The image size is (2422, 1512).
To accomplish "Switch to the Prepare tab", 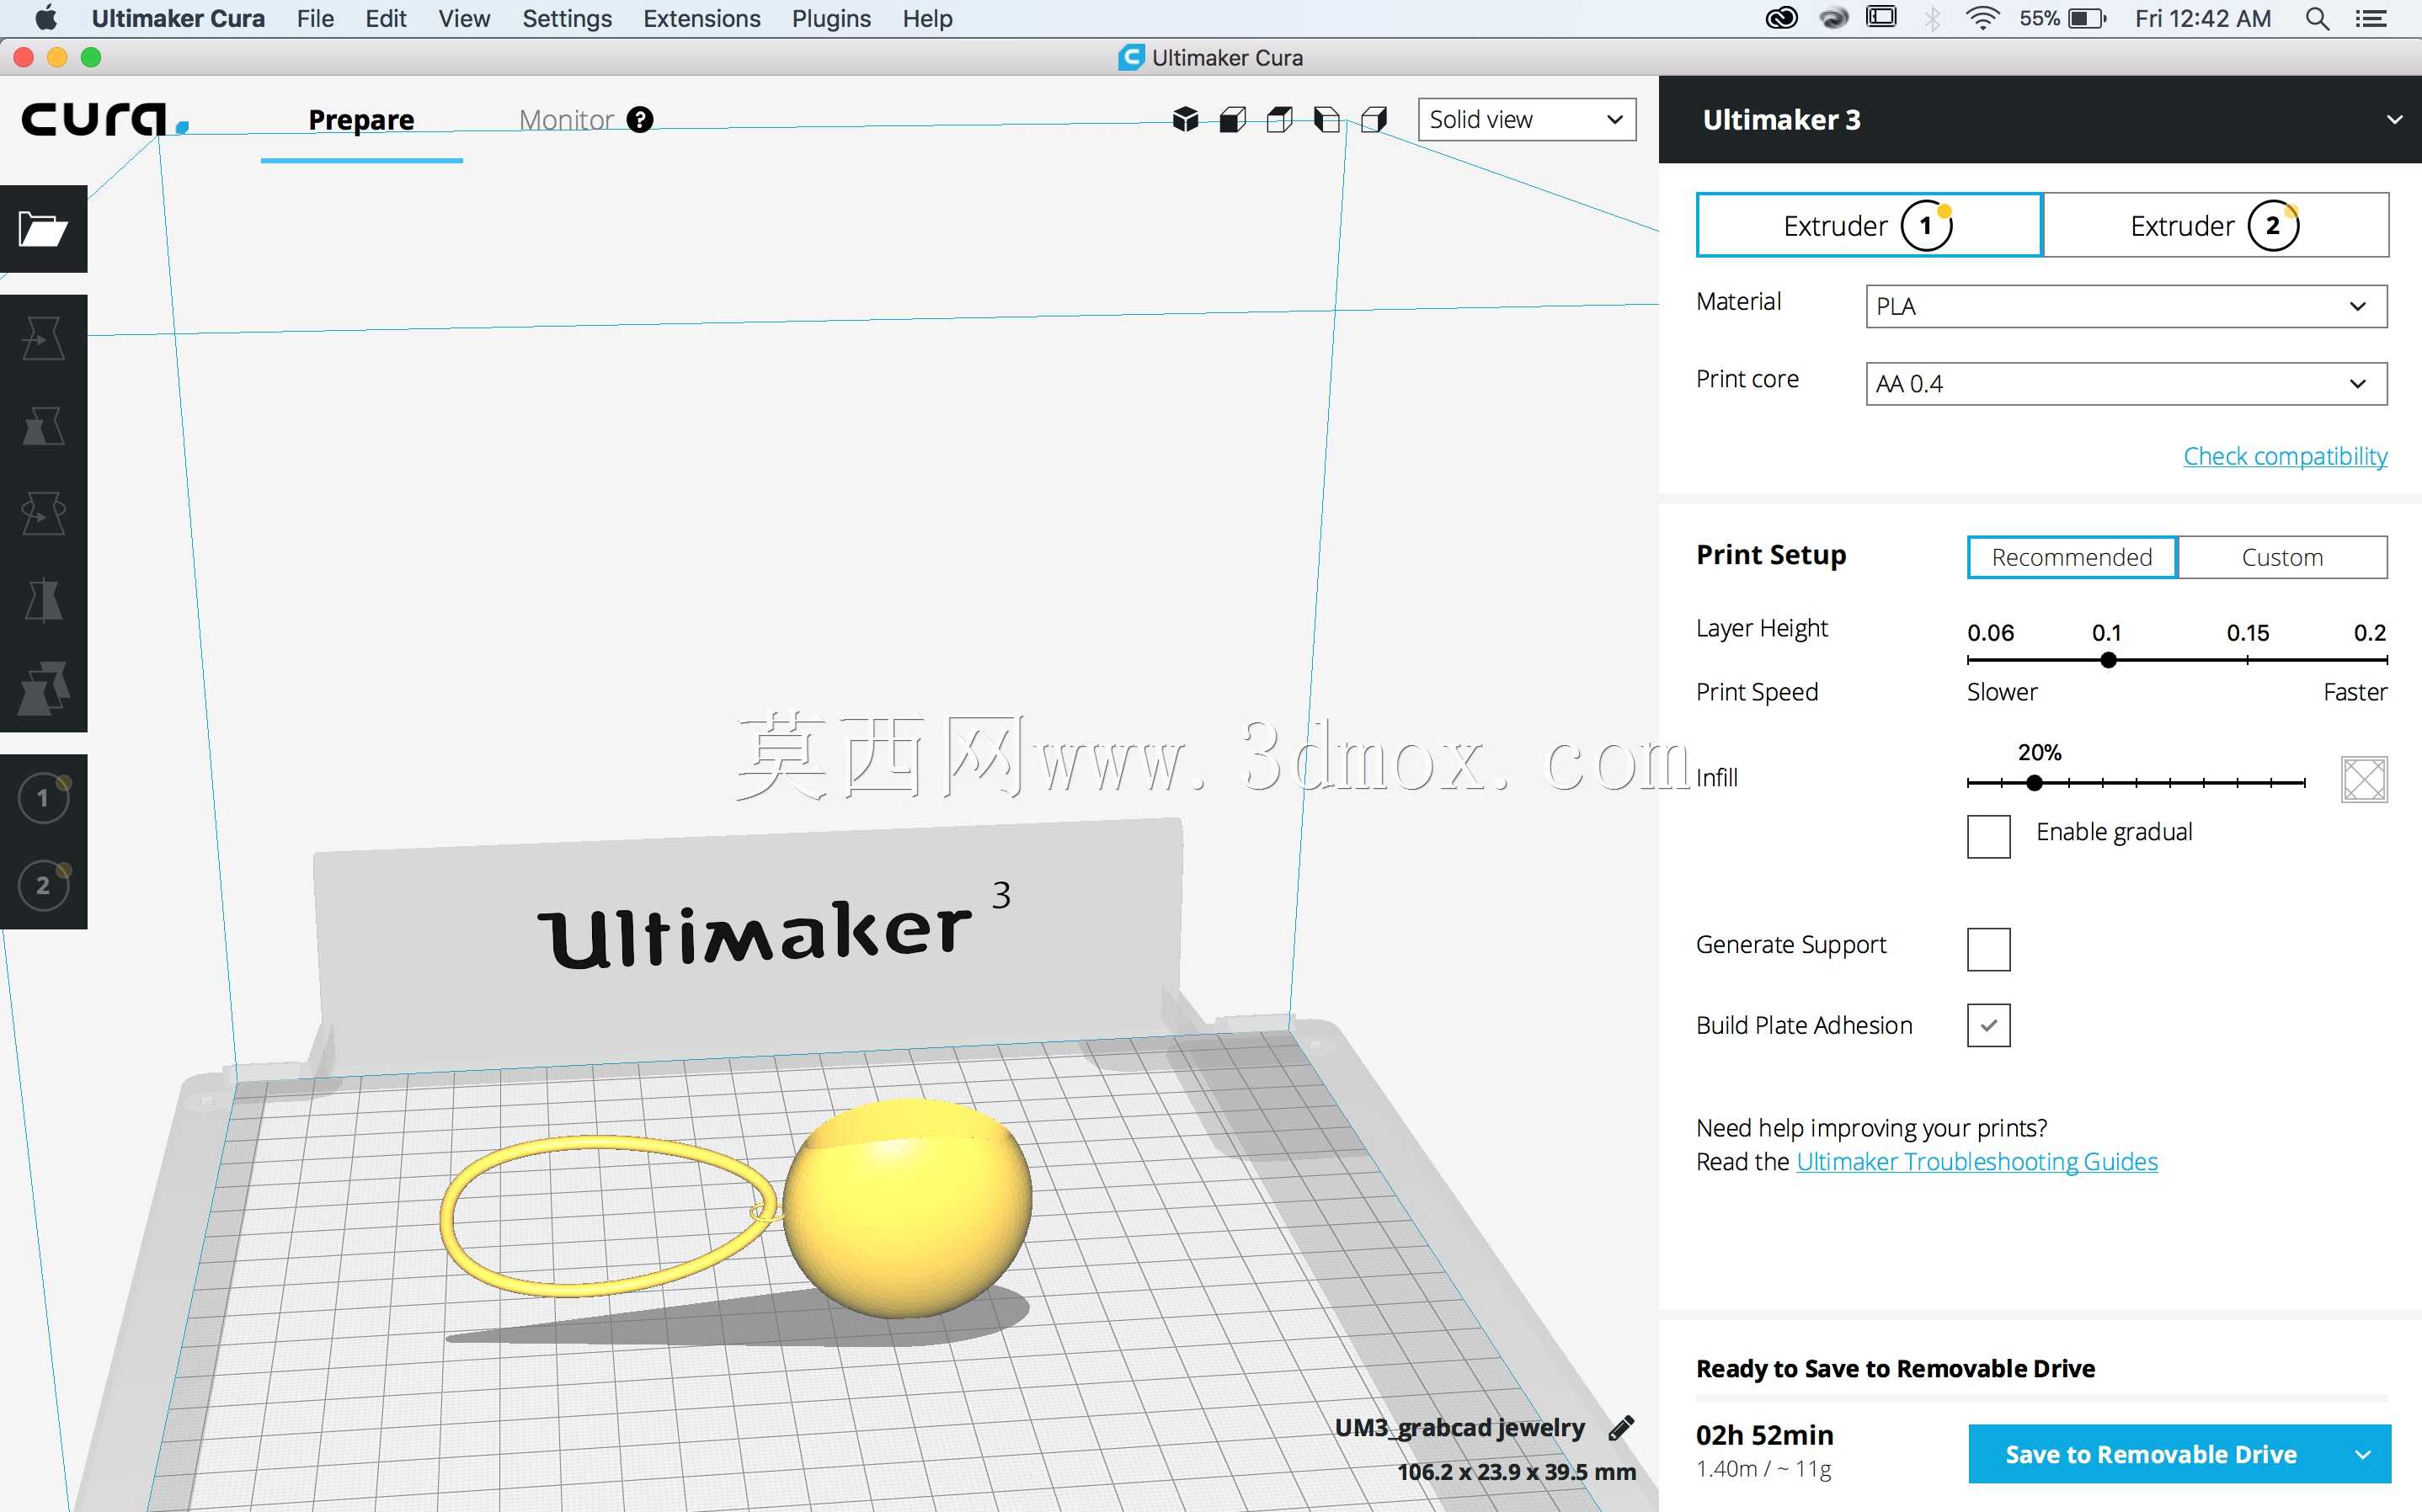I will coord(361,120).
